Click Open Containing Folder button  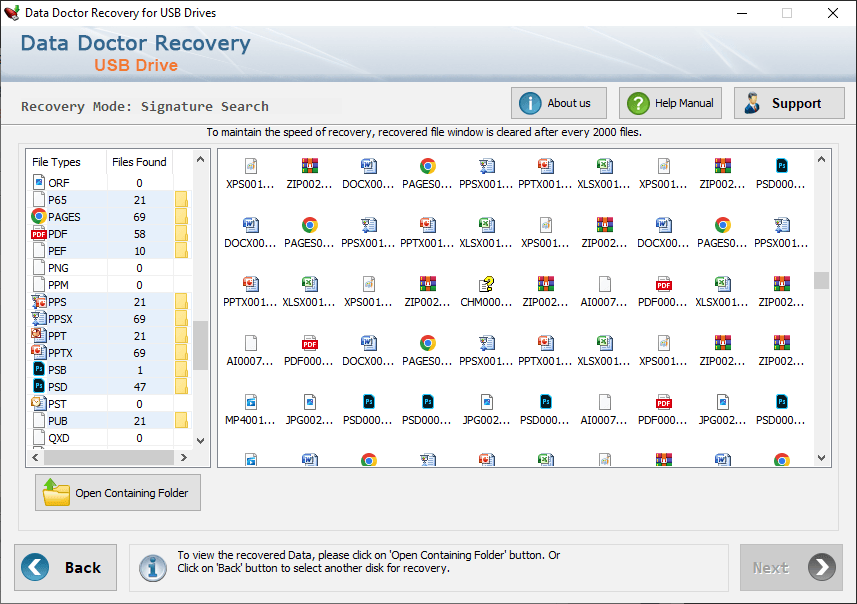tap(118, 492)
